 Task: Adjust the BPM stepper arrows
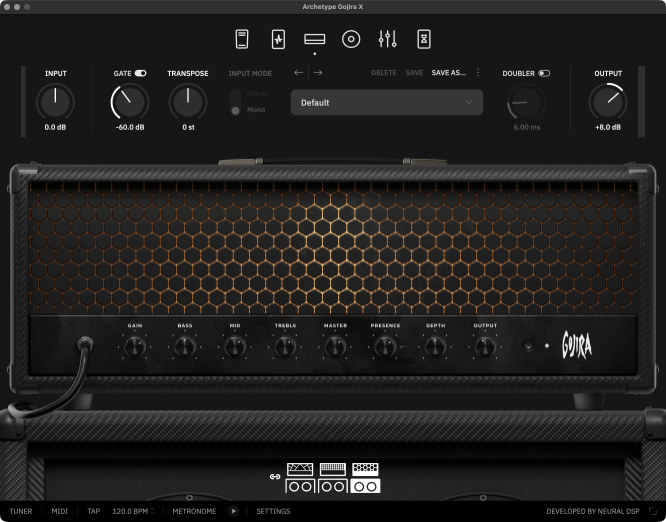tap(152, 511)
